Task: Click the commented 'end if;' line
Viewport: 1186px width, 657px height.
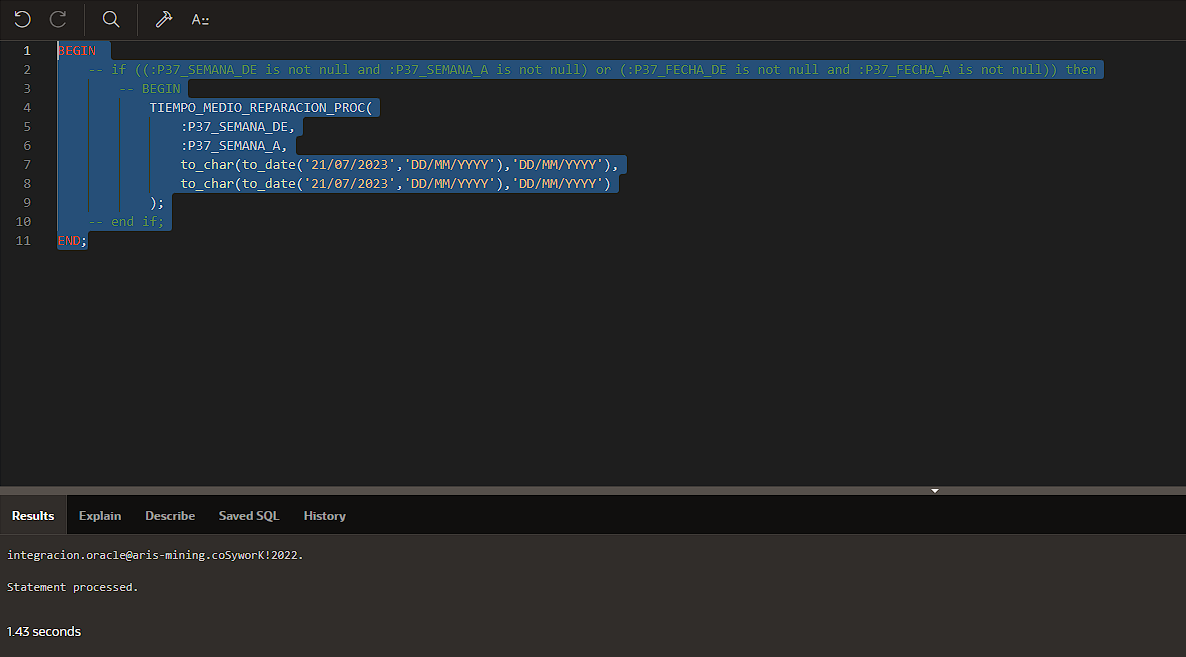Action: point(126,222)
